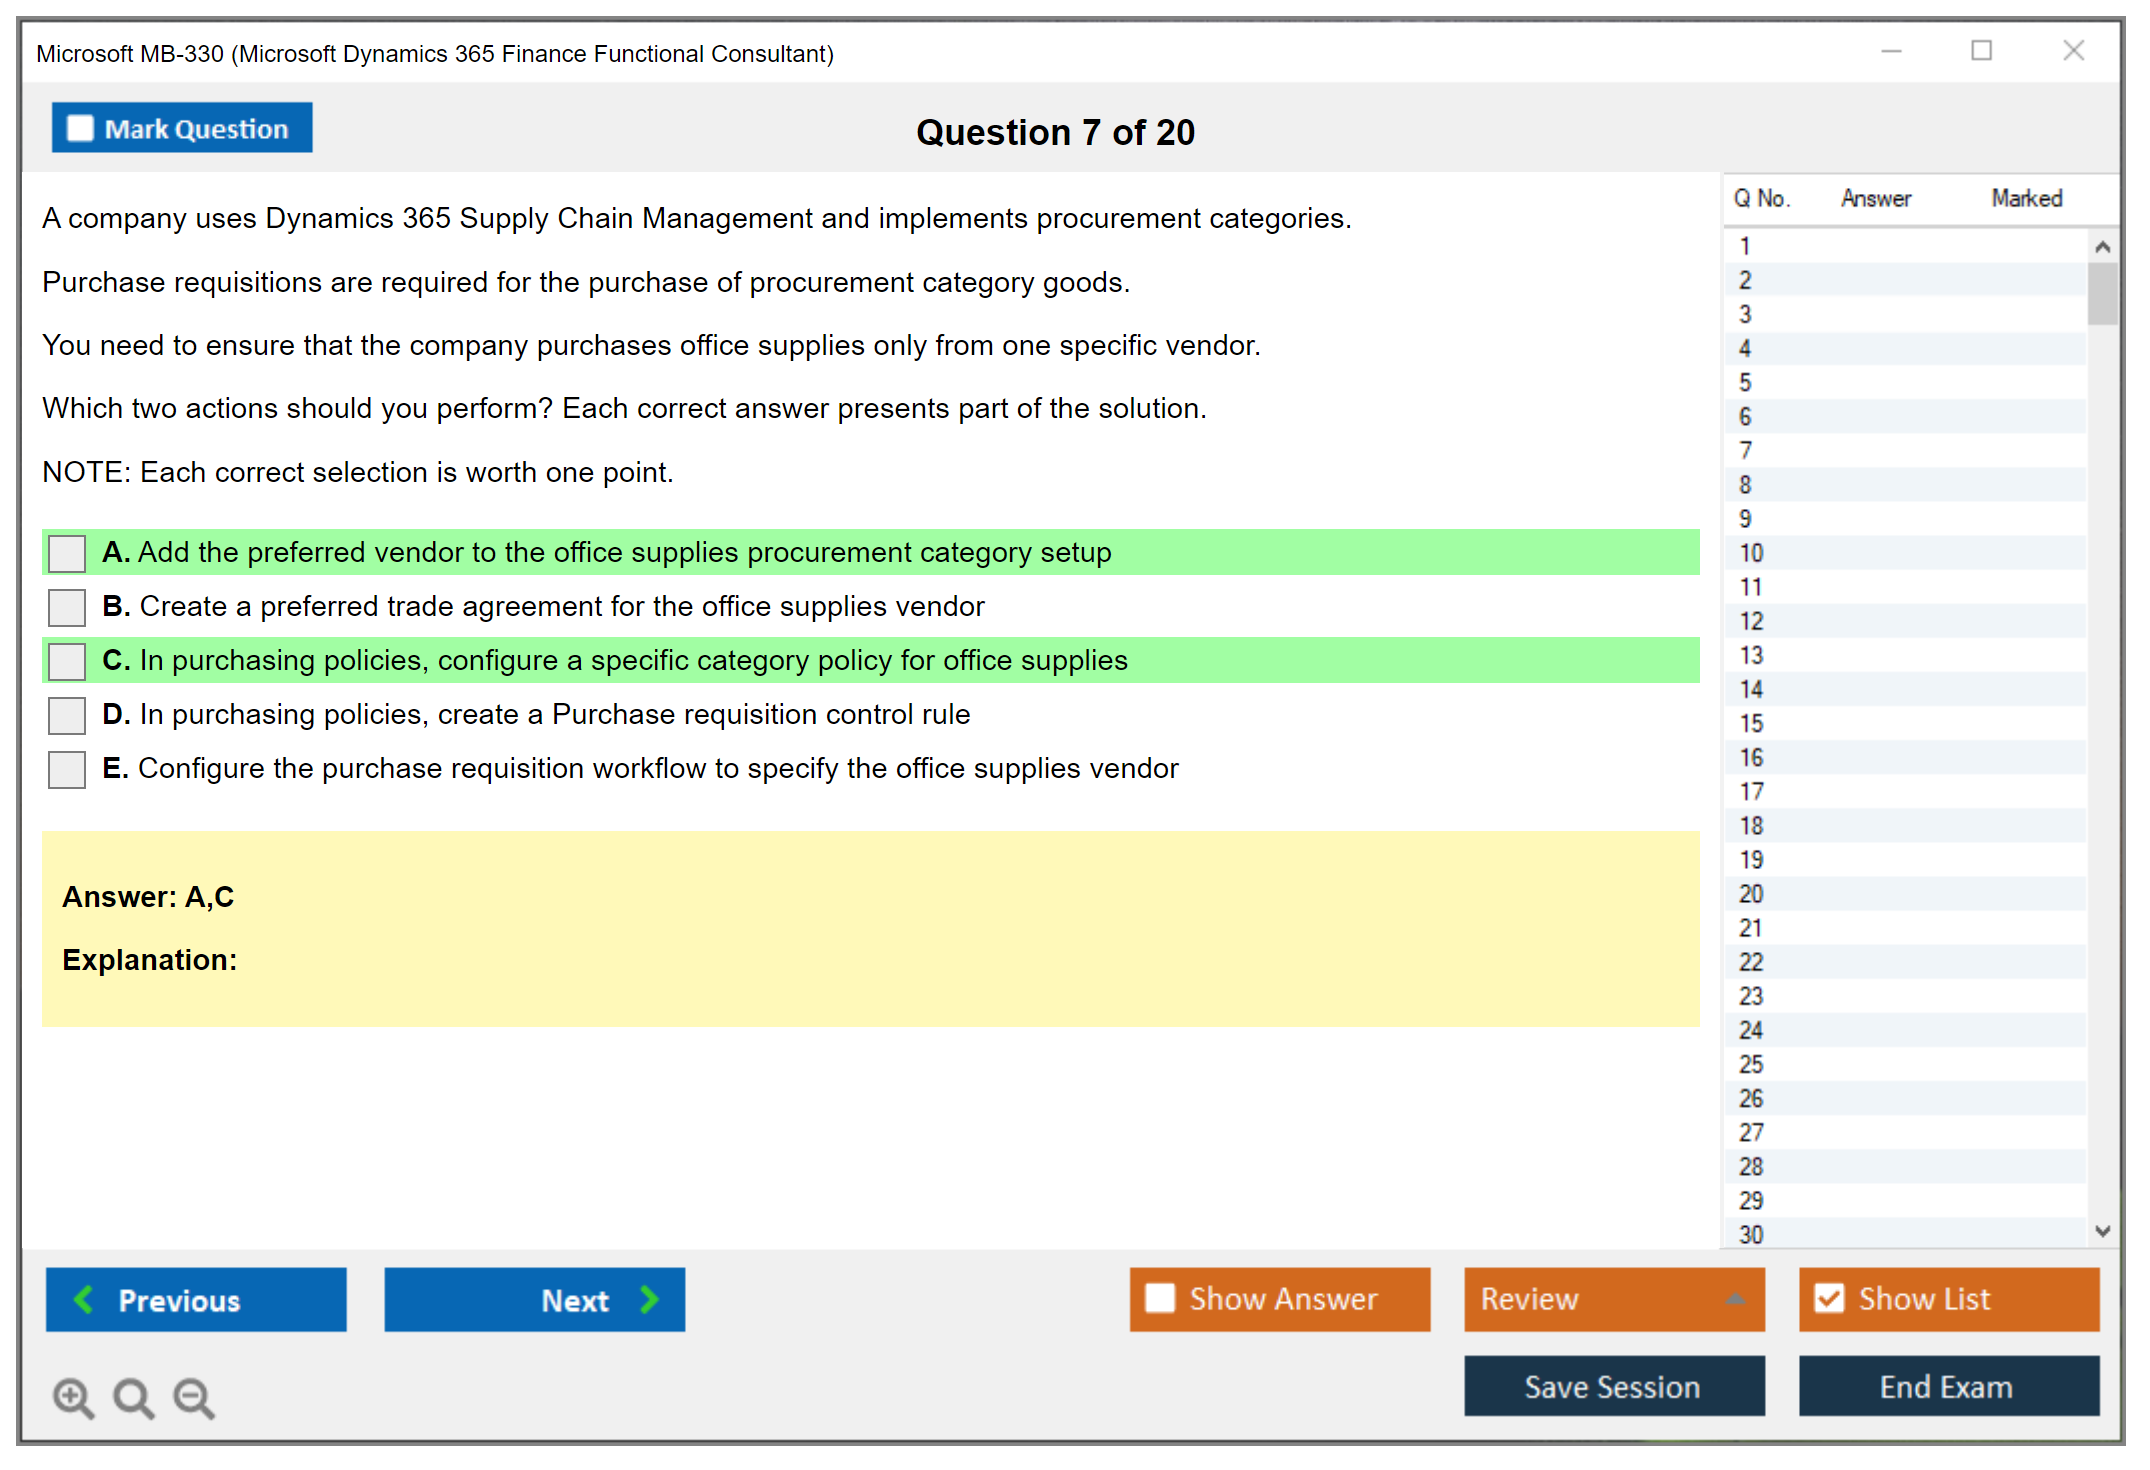This screenshot has height=1470, width=2150.
Task: Select question 20 row in the list
Action: click(1752, 894)
